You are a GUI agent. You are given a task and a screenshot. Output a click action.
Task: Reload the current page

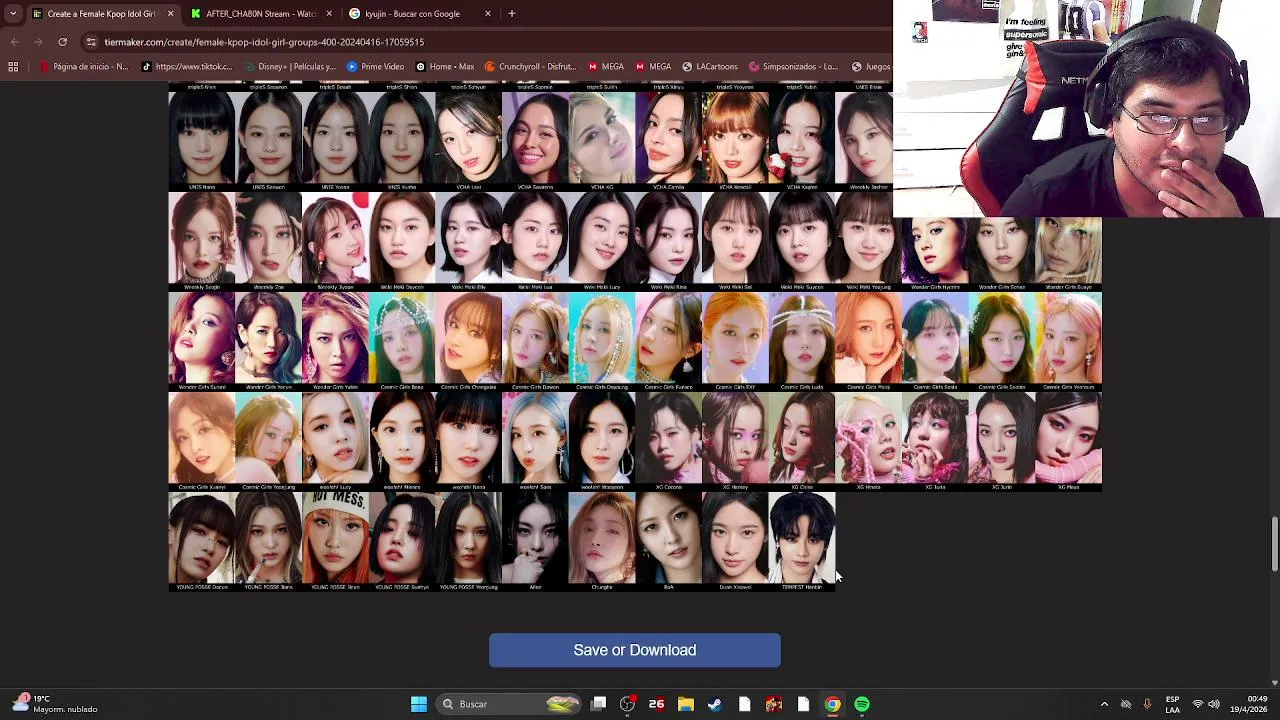(63, 42)
